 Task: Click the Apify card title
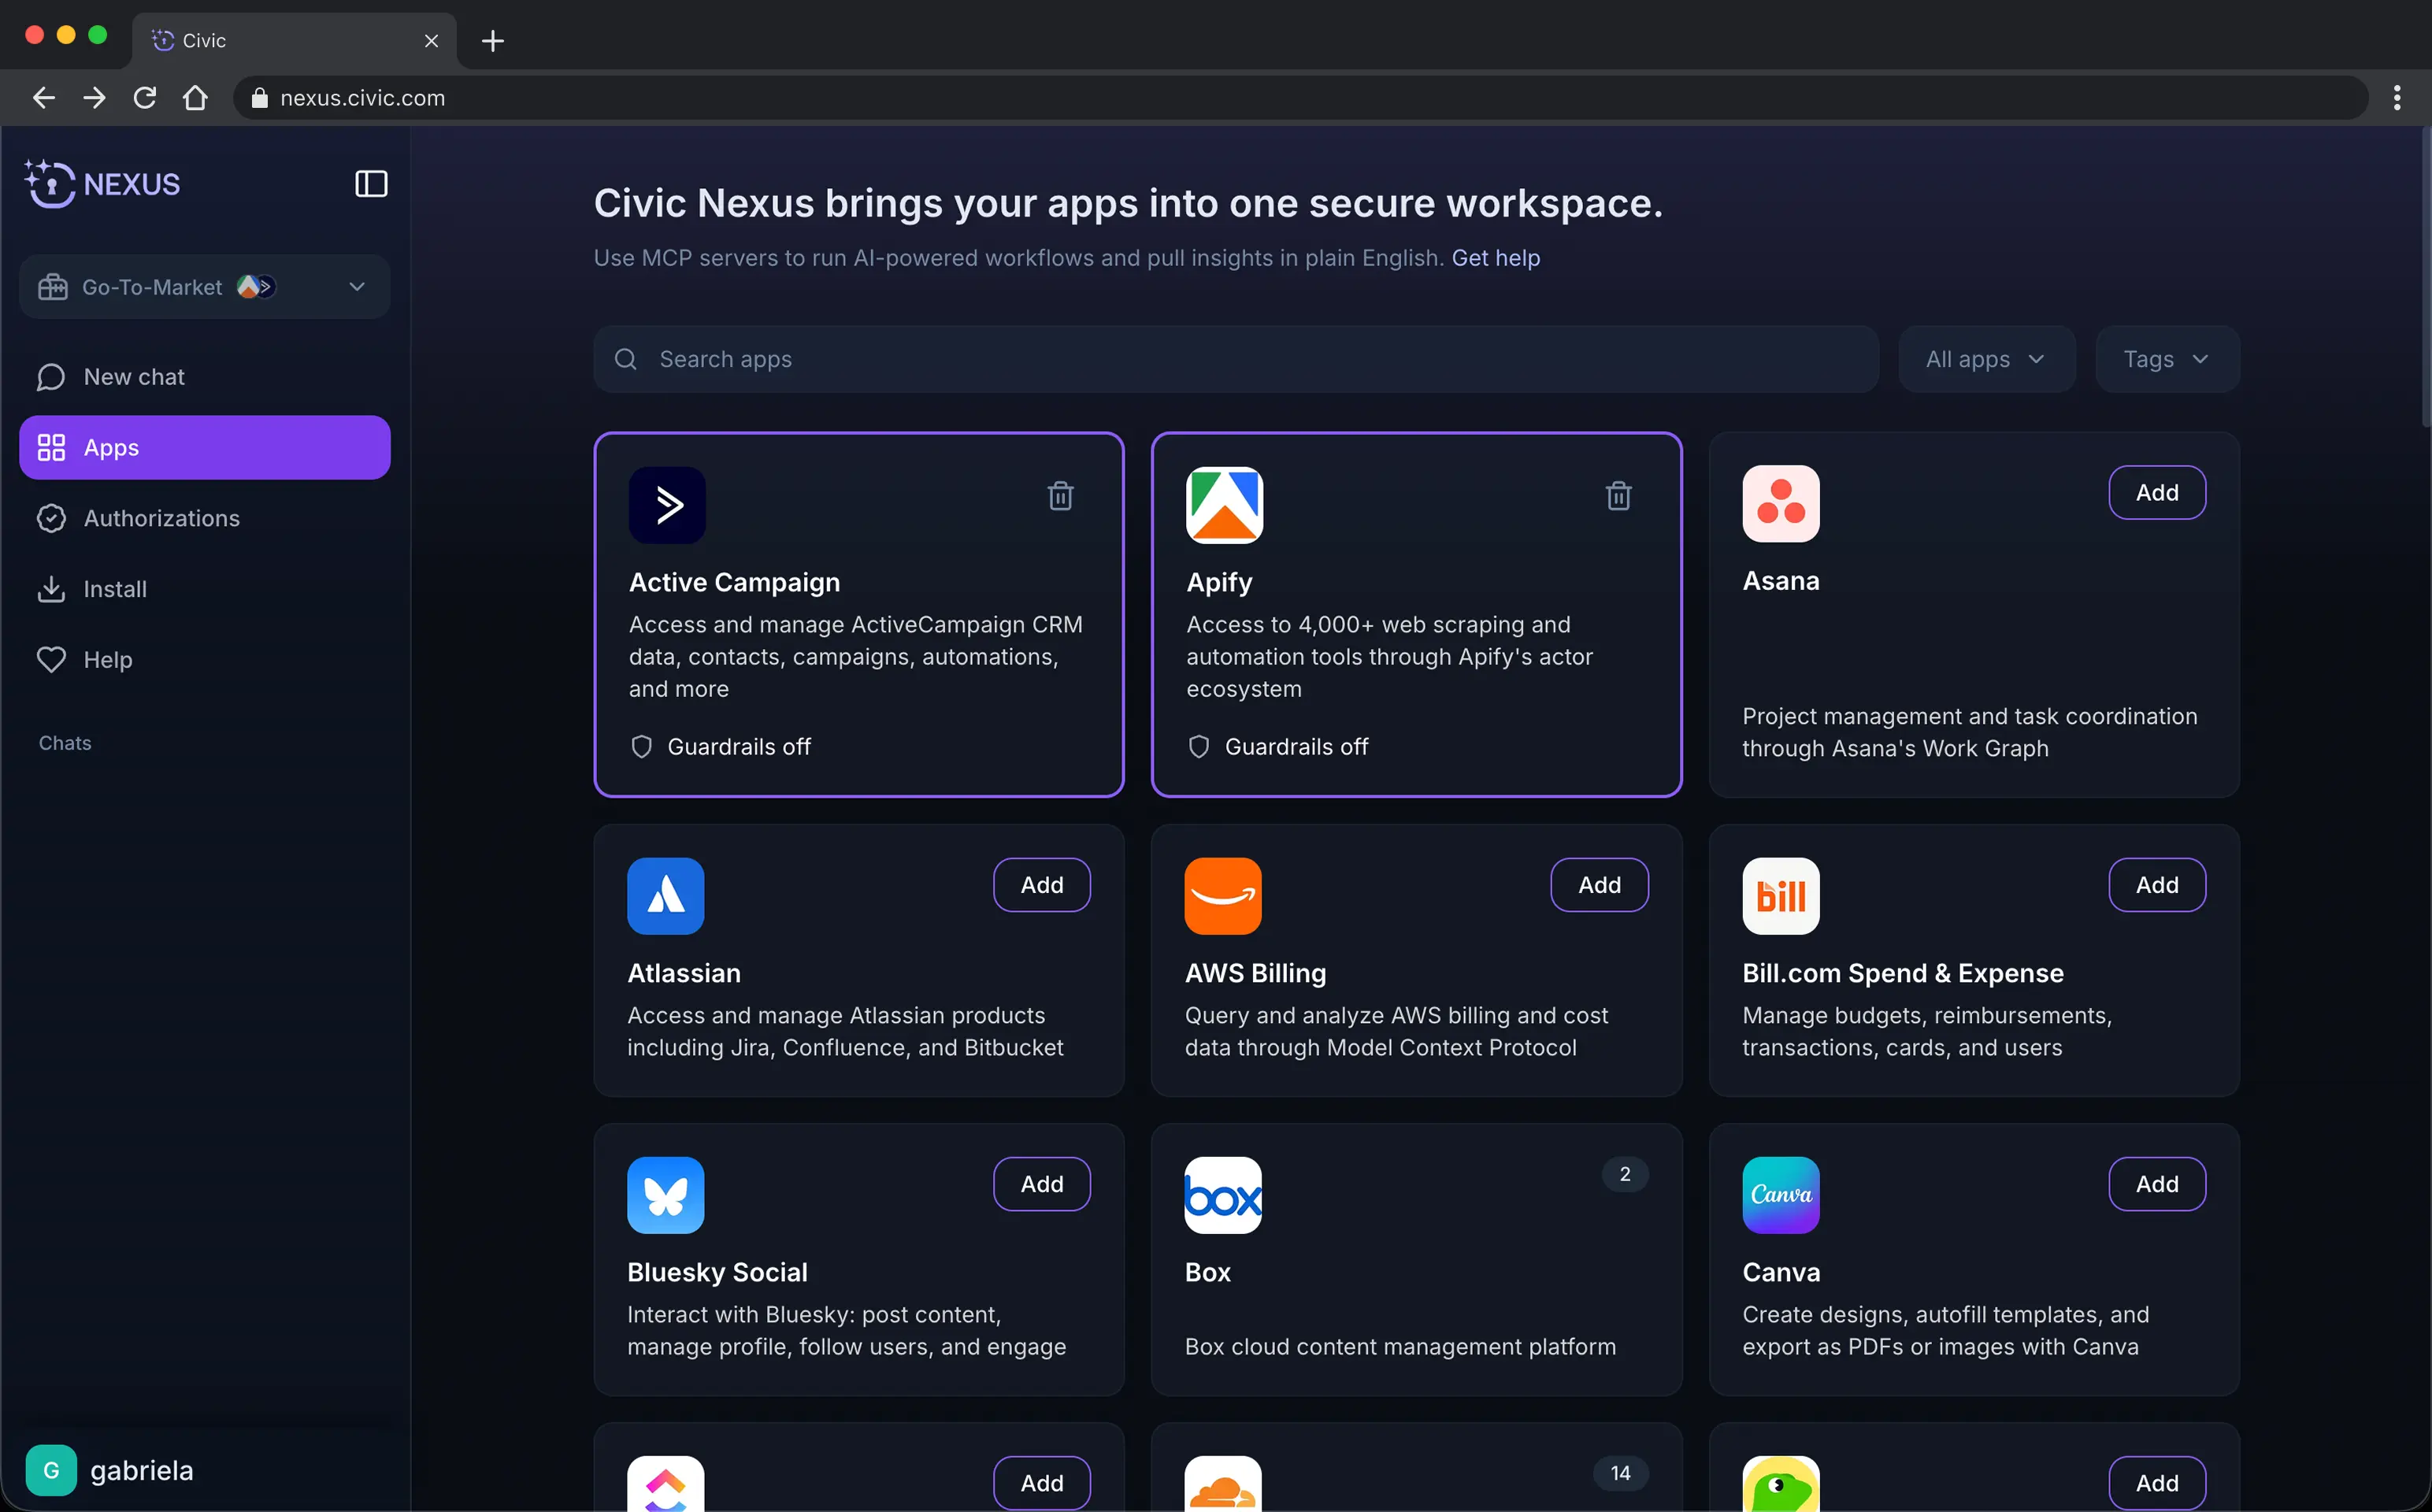1219,582
